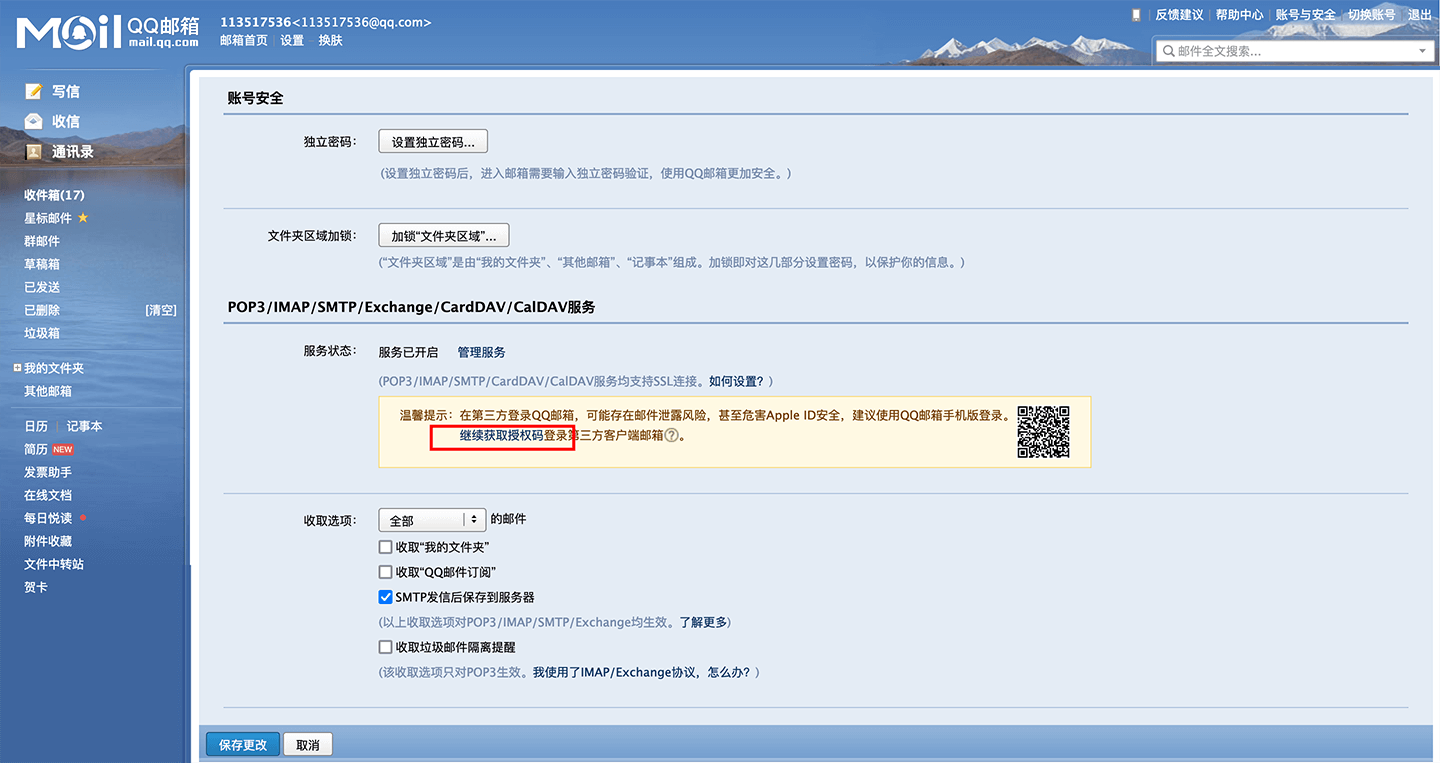Screen dimensions: 1440x763
Task: Open 其他邮箱 in sidebar
Action: click(48, 391)
